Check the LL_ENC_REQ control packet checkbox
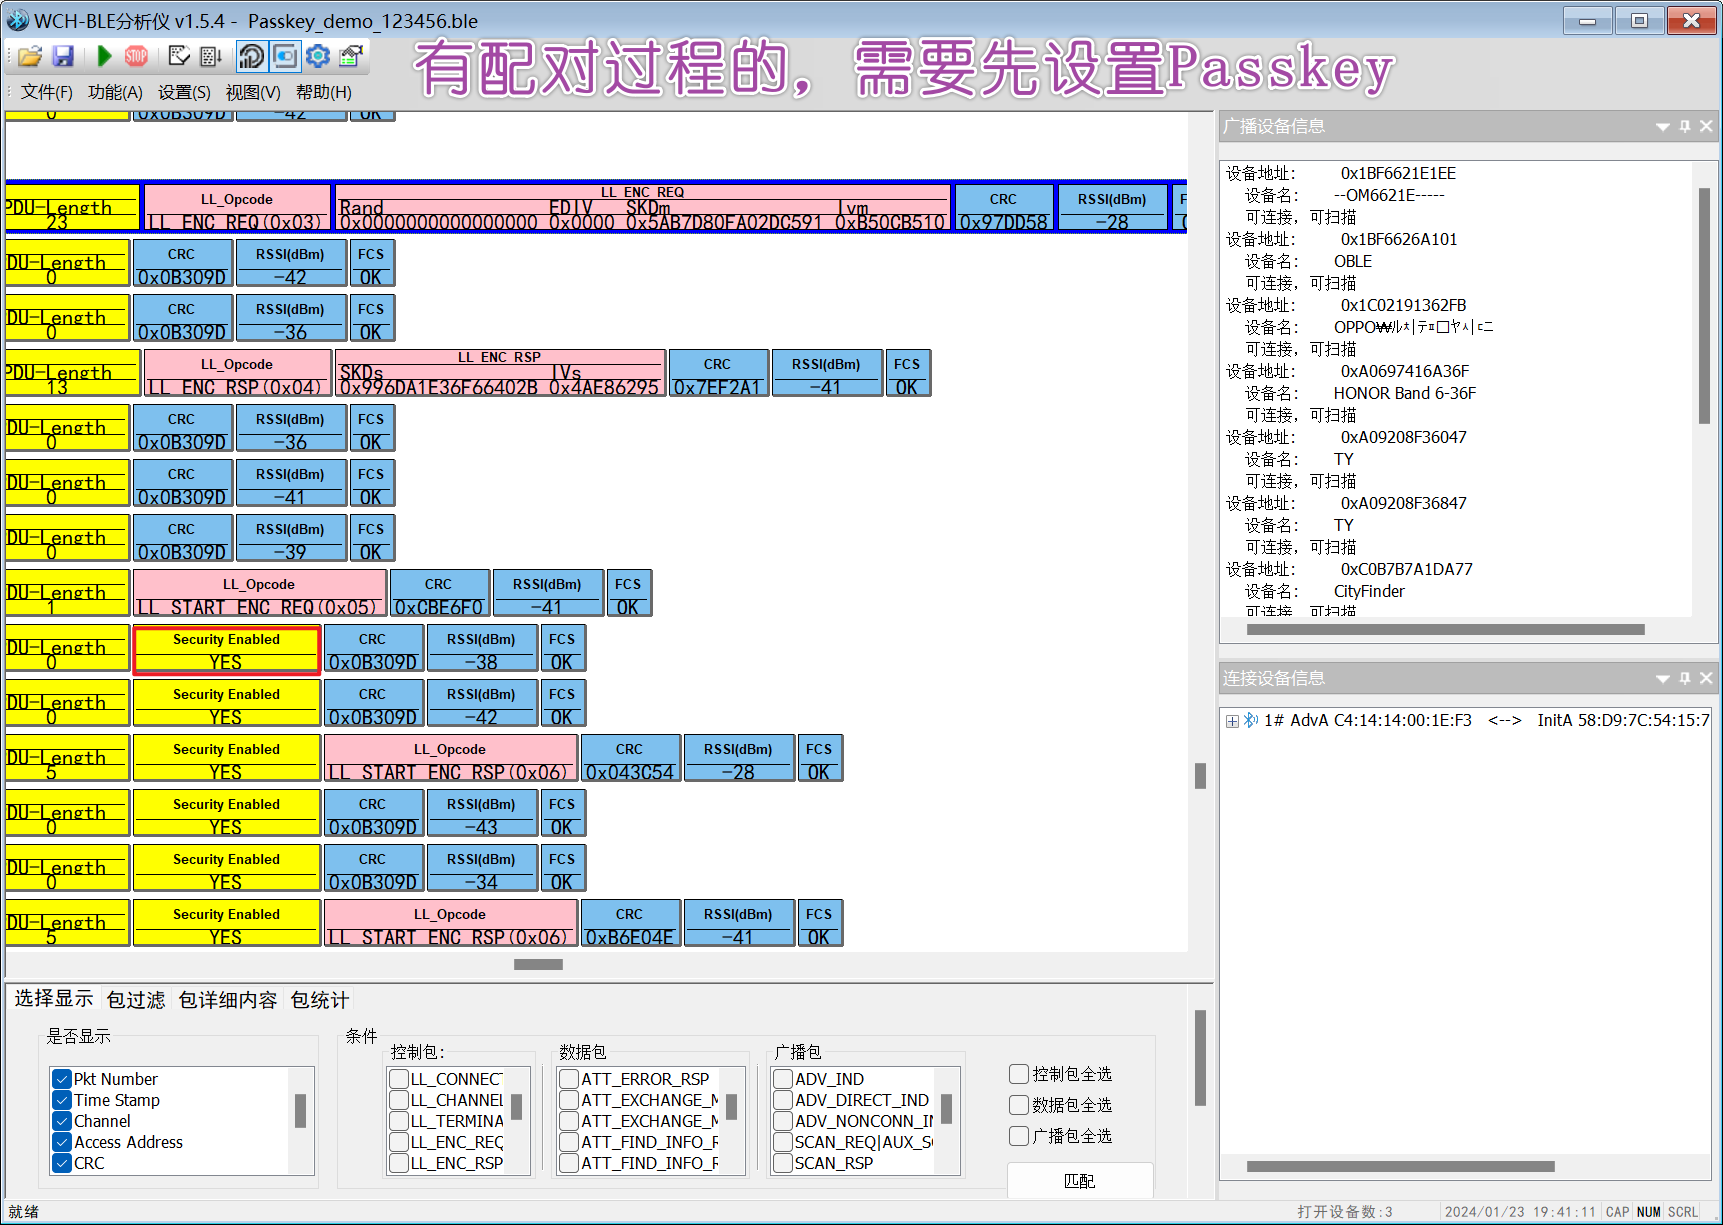The width and height of the screenshot is (1723, 1225). pyautogui.click(x=399, y=1142)
